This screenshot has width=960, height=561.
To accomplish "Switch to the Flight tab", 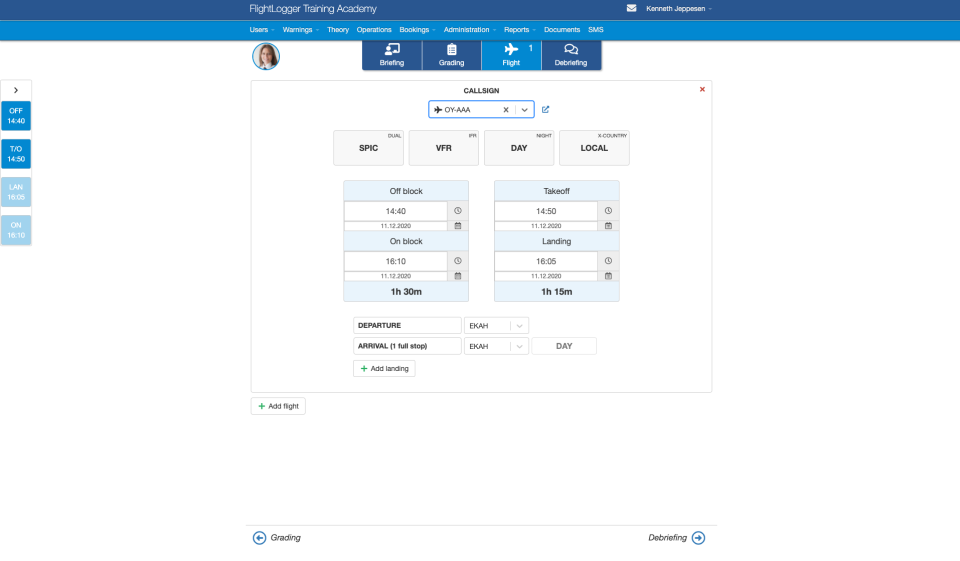I will (x=511, y=55).
